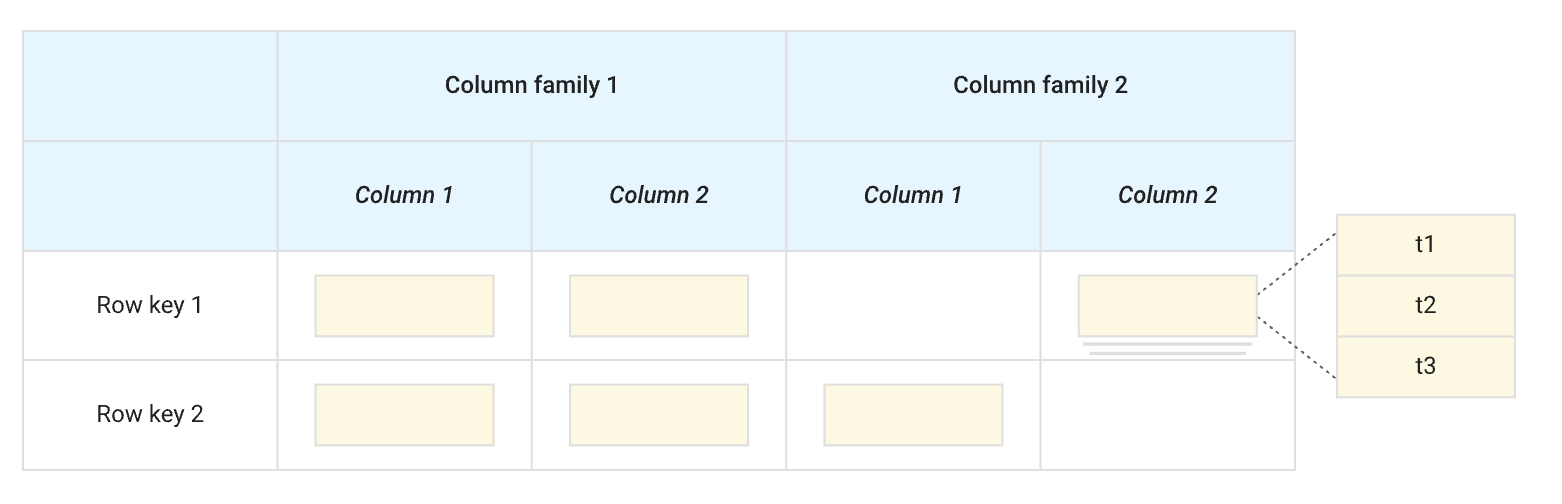
Task: Click the Row key 1 label
Action: coord(149,305)
